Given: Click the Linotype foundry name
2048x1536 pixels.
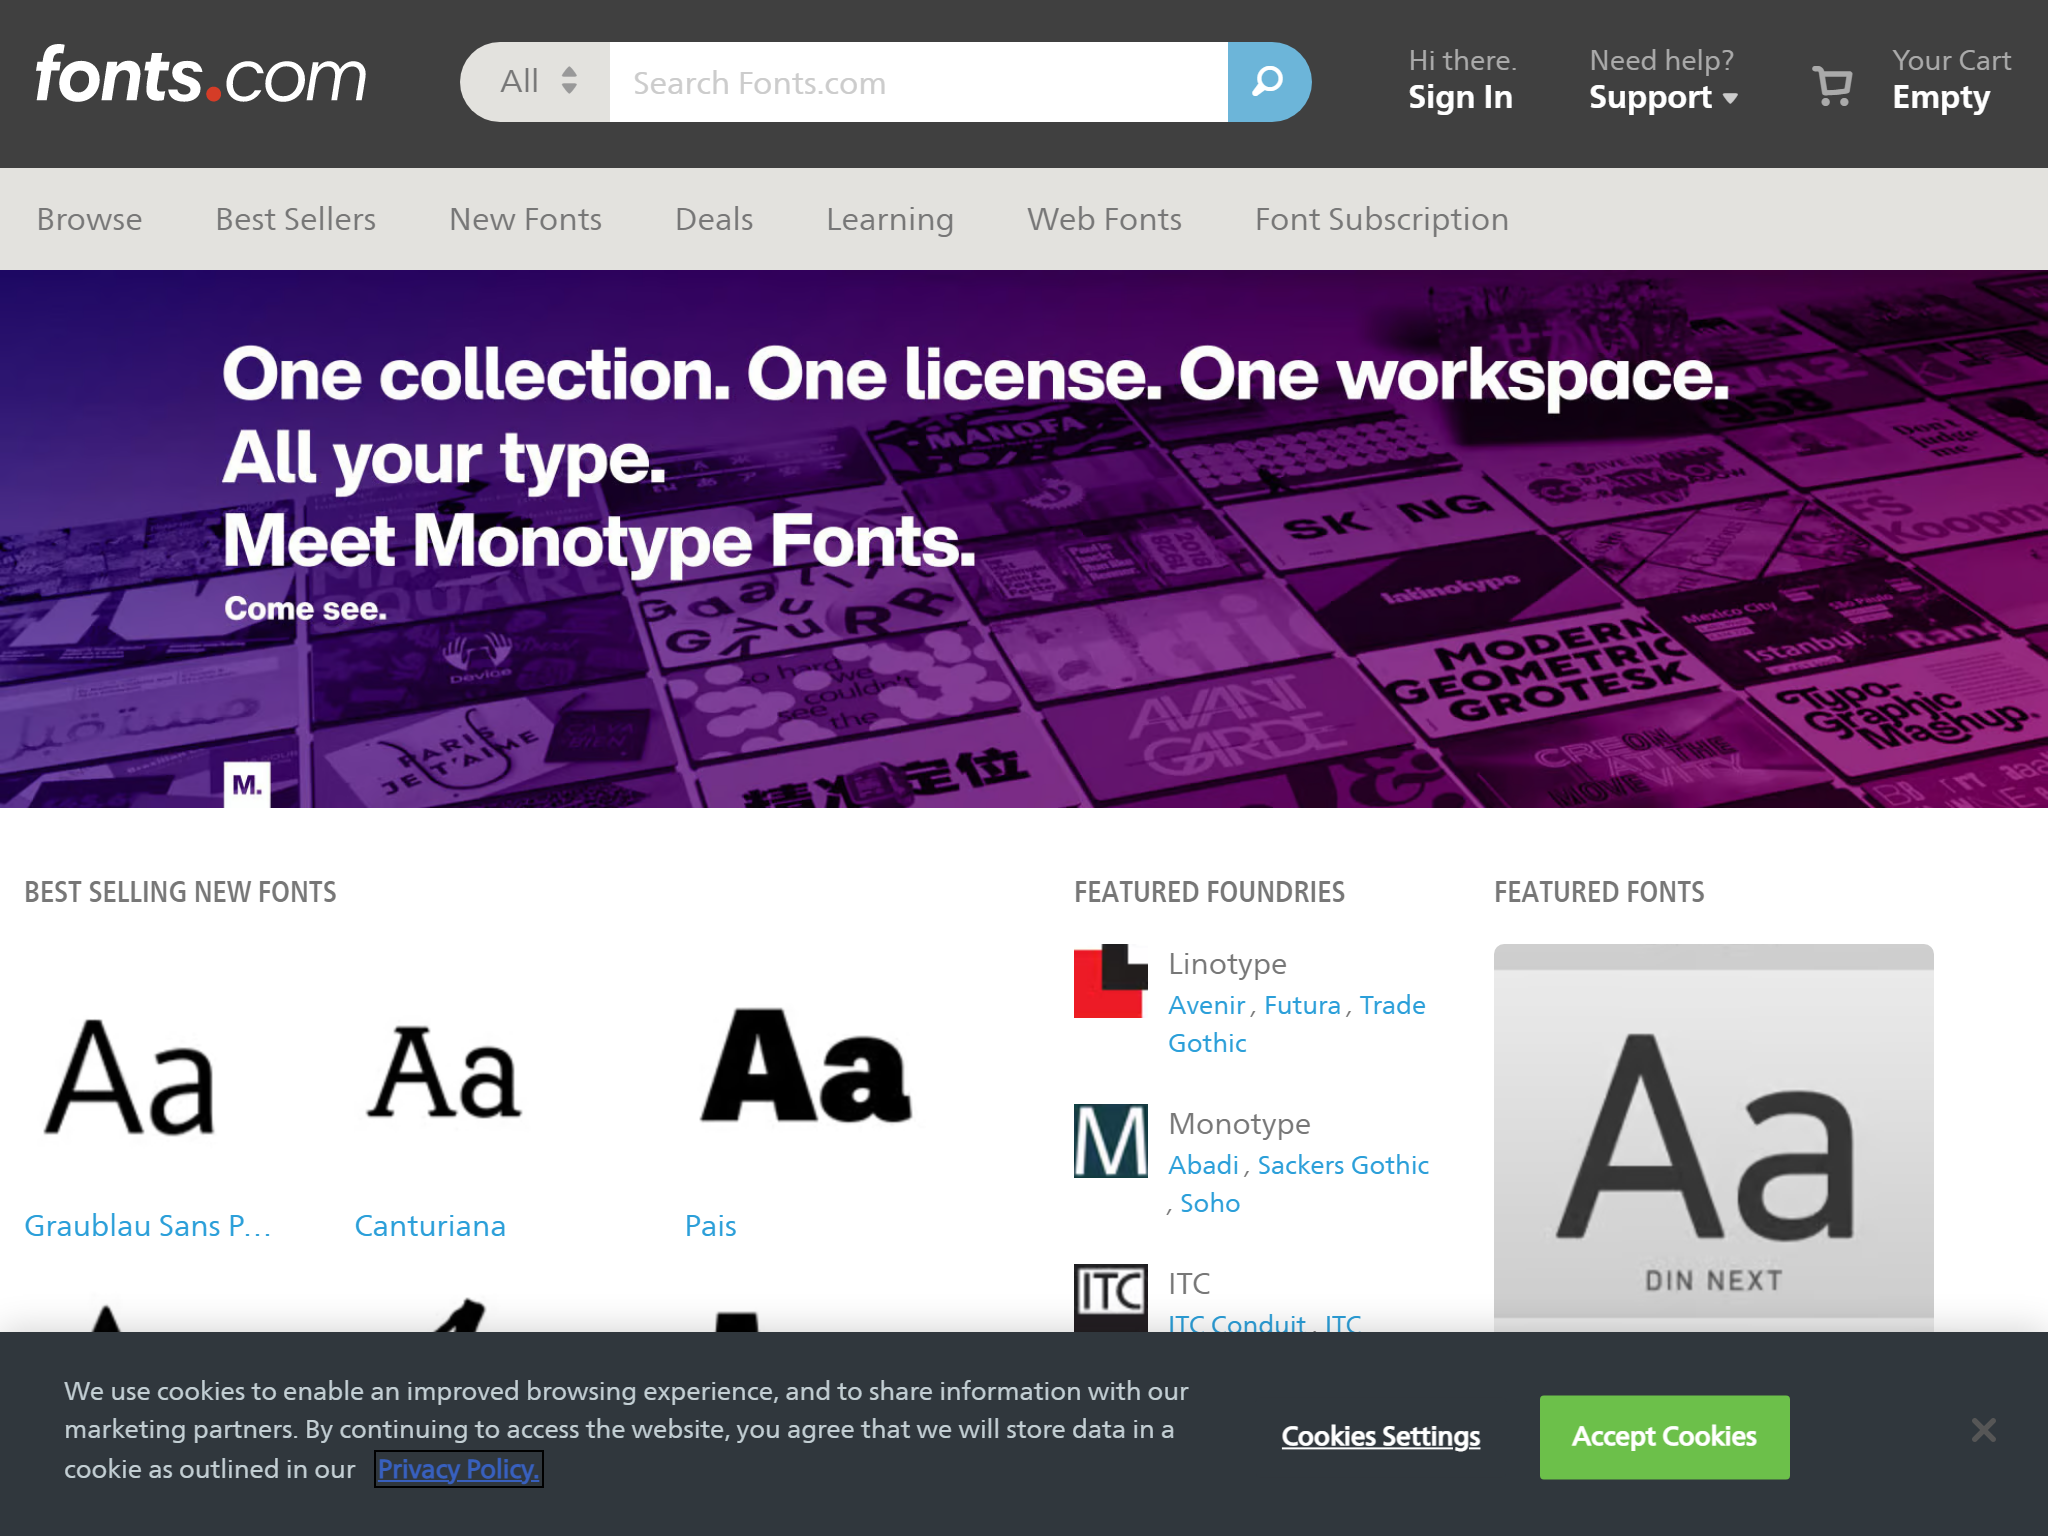Looking at the screenshot, I should coord(1228,964).
